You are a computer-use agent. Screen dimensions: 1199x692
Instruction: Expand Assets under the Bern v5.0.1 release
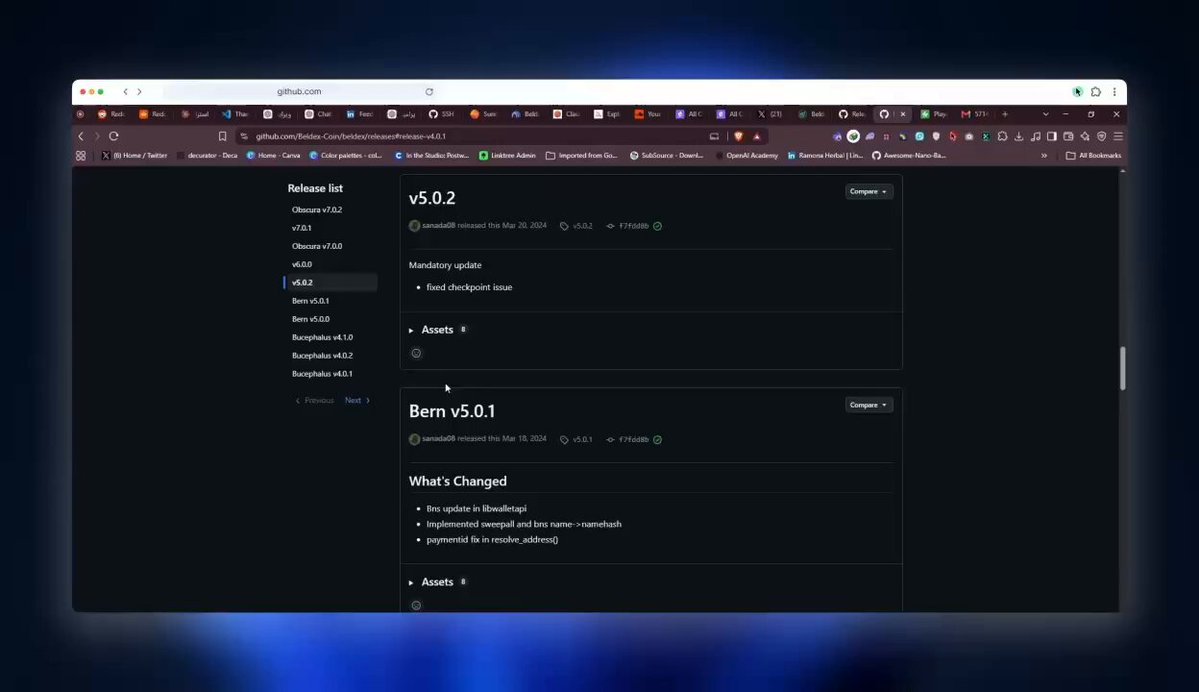coord(437,582)
